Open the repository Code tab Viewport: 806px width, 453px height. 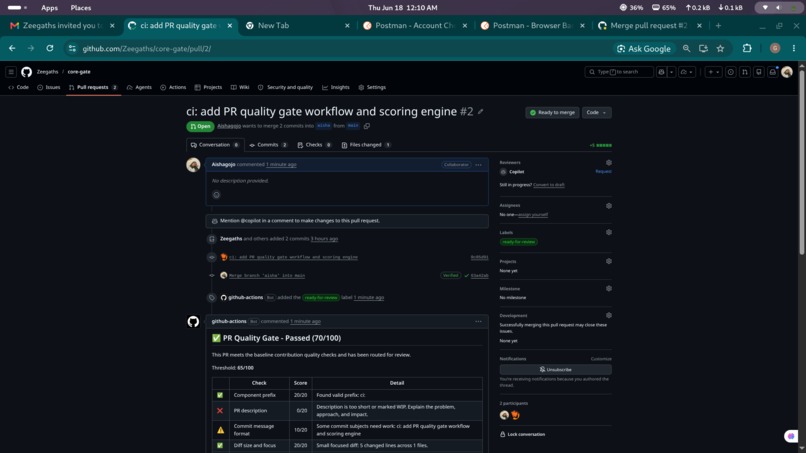tap(19, 87)
